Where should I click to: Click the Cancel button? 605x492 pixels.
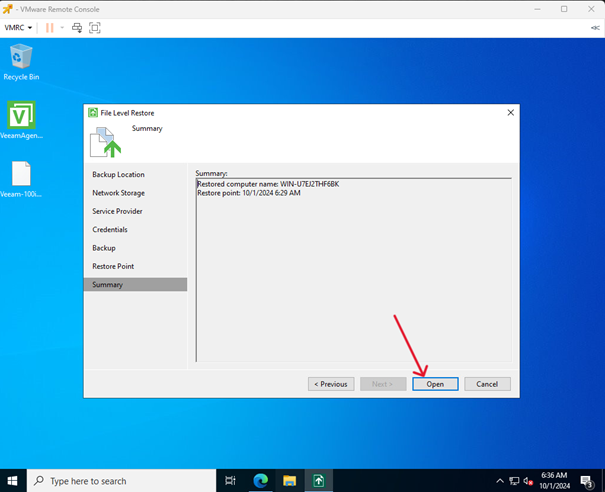point(487,384)
